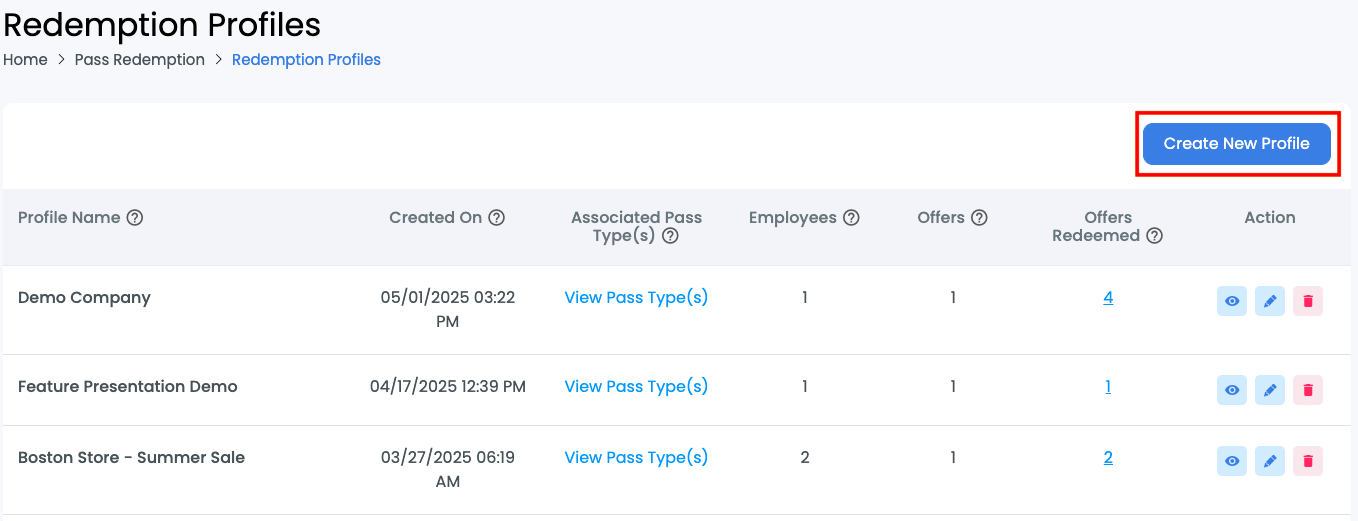Select the Boston Store - Summer Sale name
1358x521 pixels.
pyautogui.click(x=131, y=457)
